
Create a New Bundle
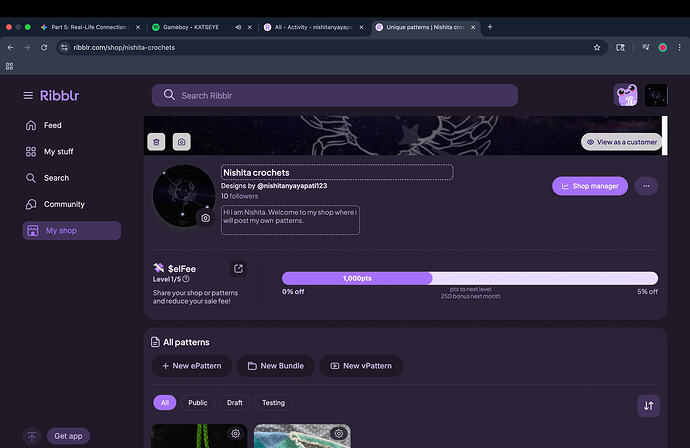276,366
